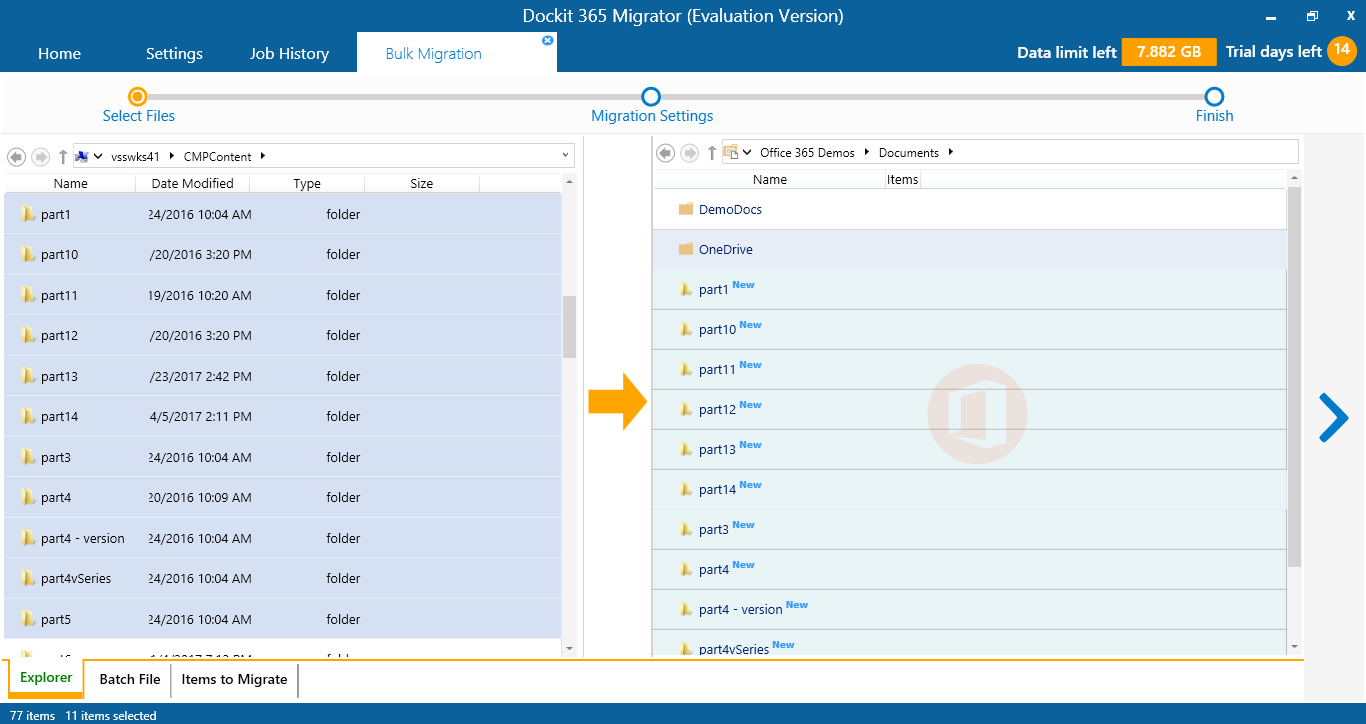Go up one level in source explorer
1366x724 pixels.
point(63,156)
